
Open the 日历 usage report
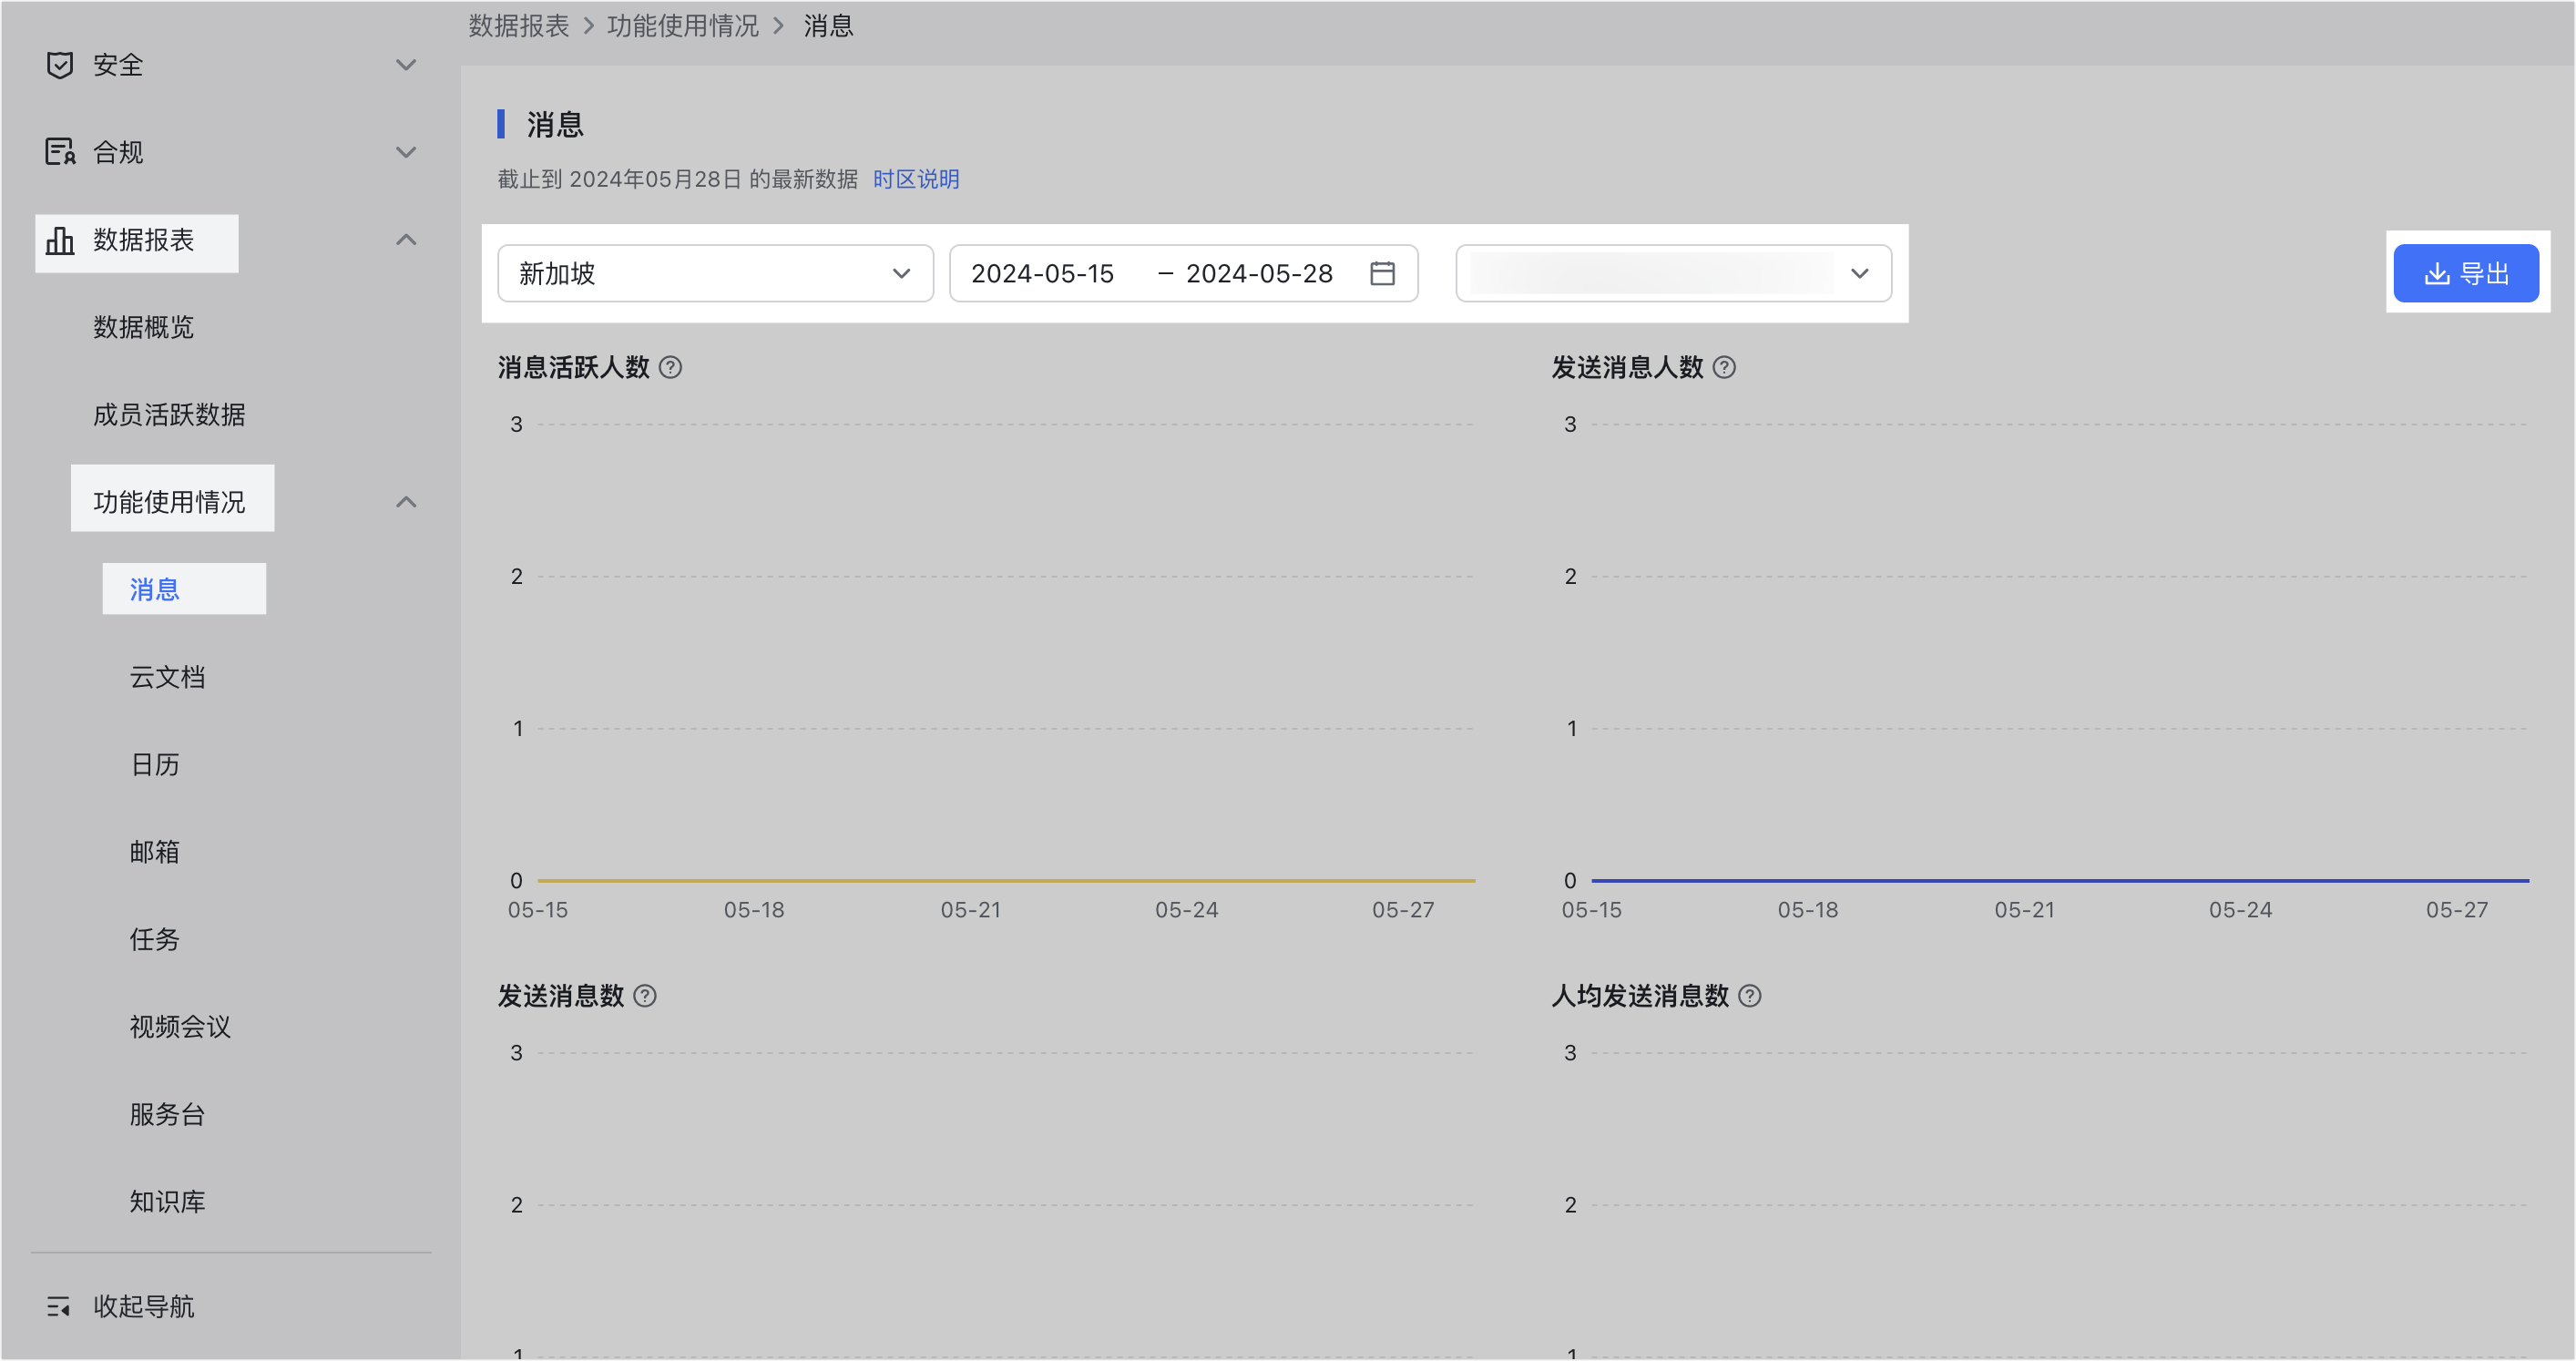click(x=155, y=765)
